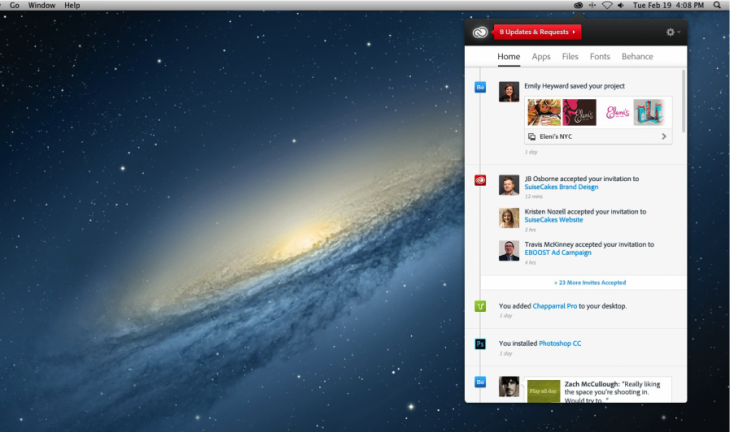This screenshot has height=432, width=730.
Task: Click Behance icon beside Zach McCullough comment
Action: (480, 382)
